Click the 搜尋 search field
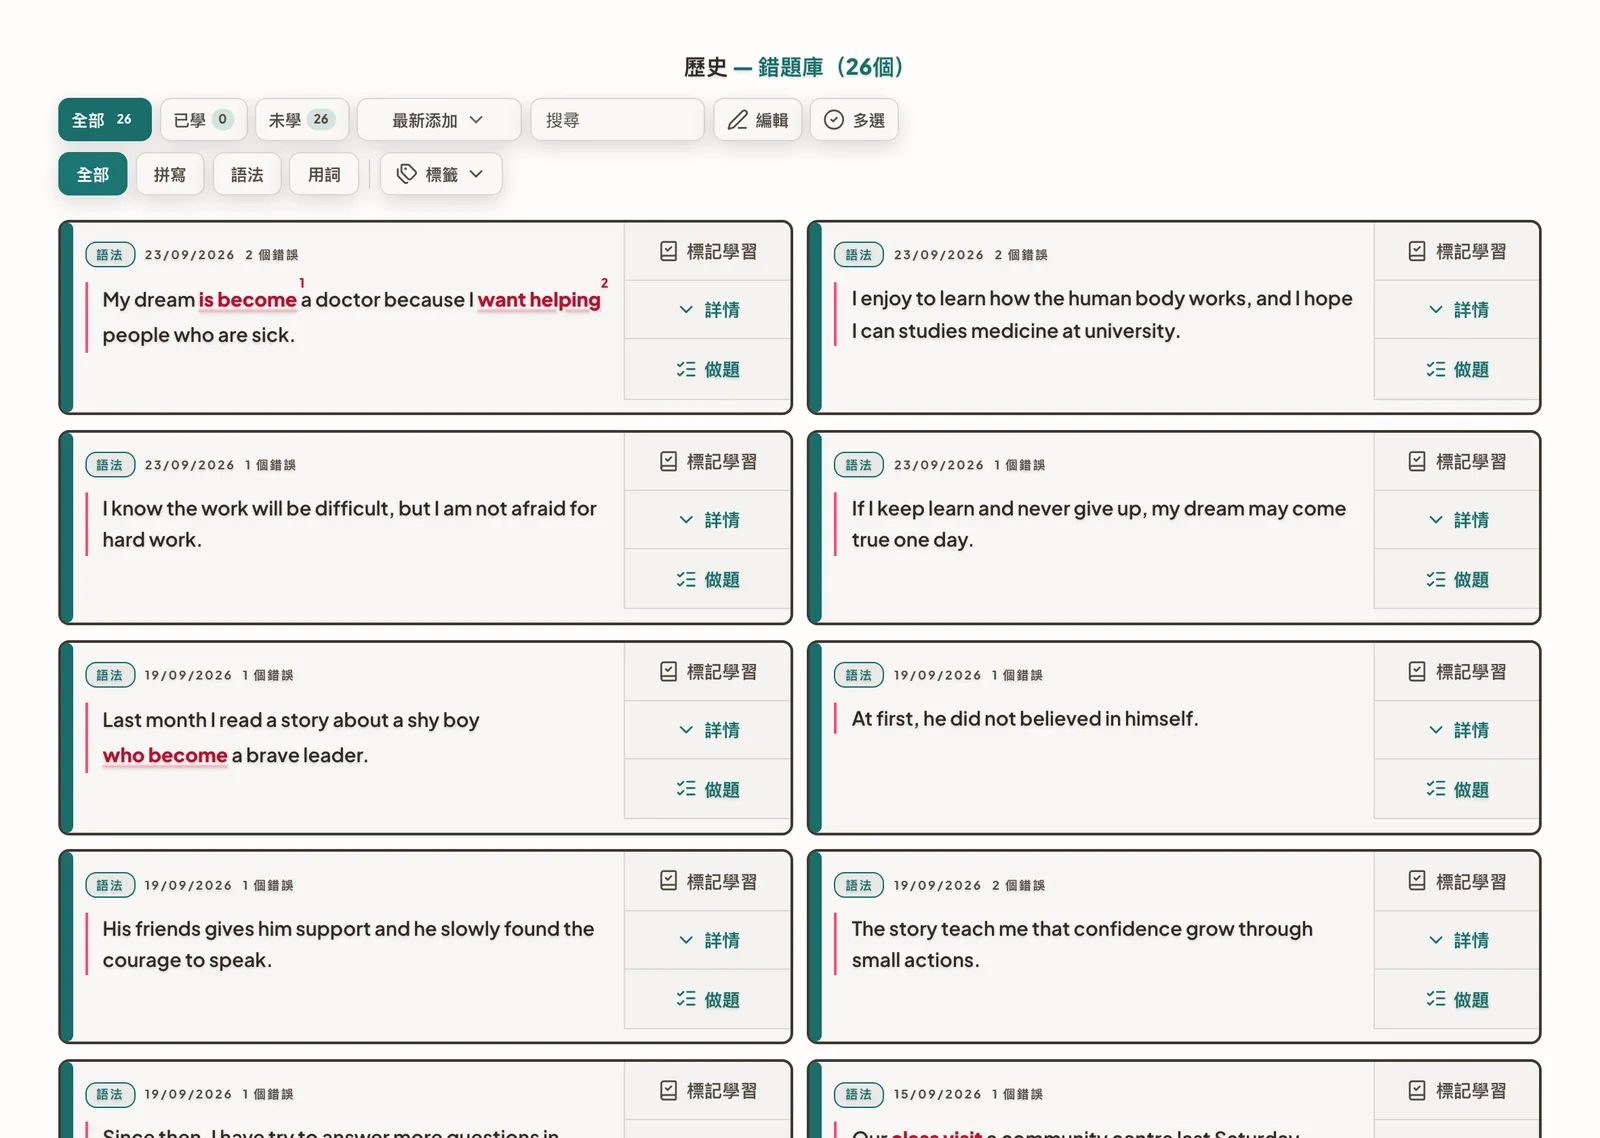Viewport: 1600px width, 1138px height. pyautogui.click(x=618, y=120)
